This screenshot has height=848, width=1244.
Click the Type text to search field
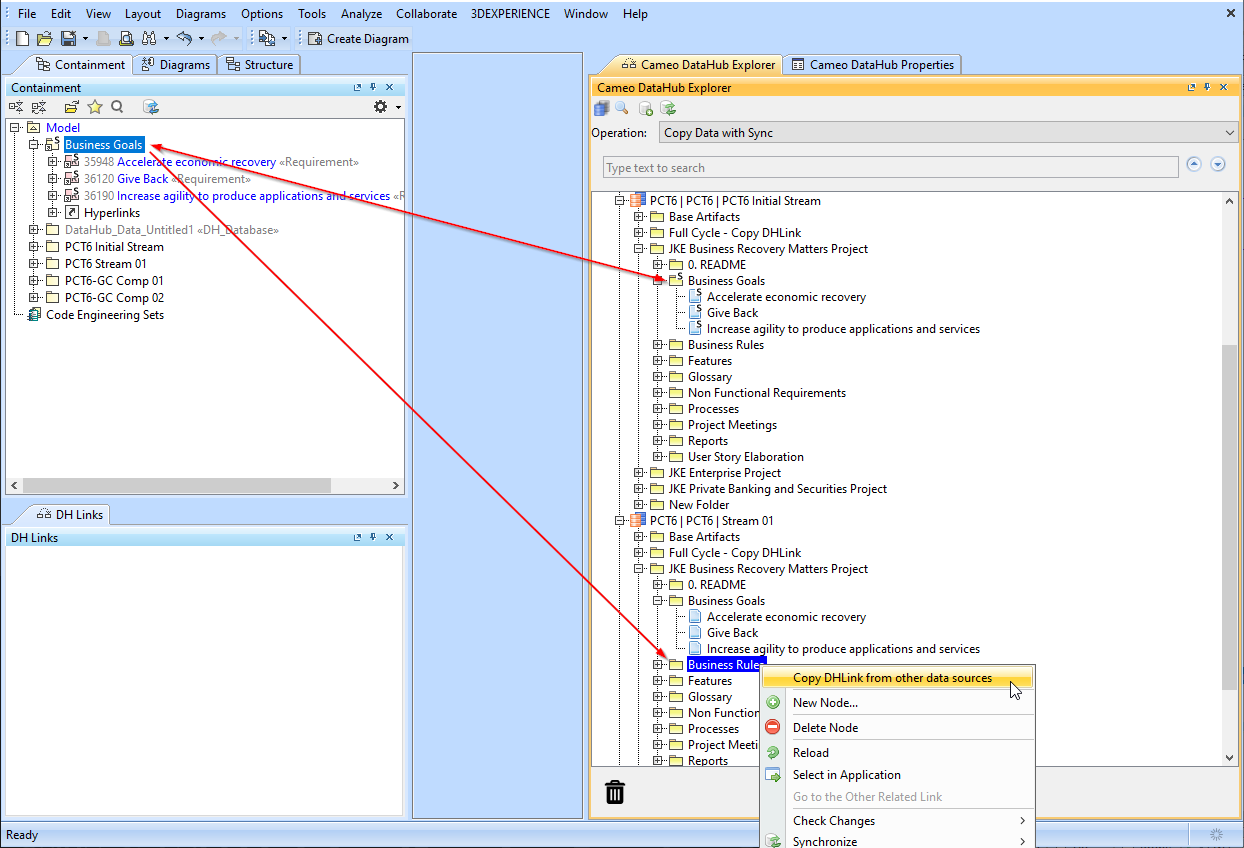click(x=890, y=168)
